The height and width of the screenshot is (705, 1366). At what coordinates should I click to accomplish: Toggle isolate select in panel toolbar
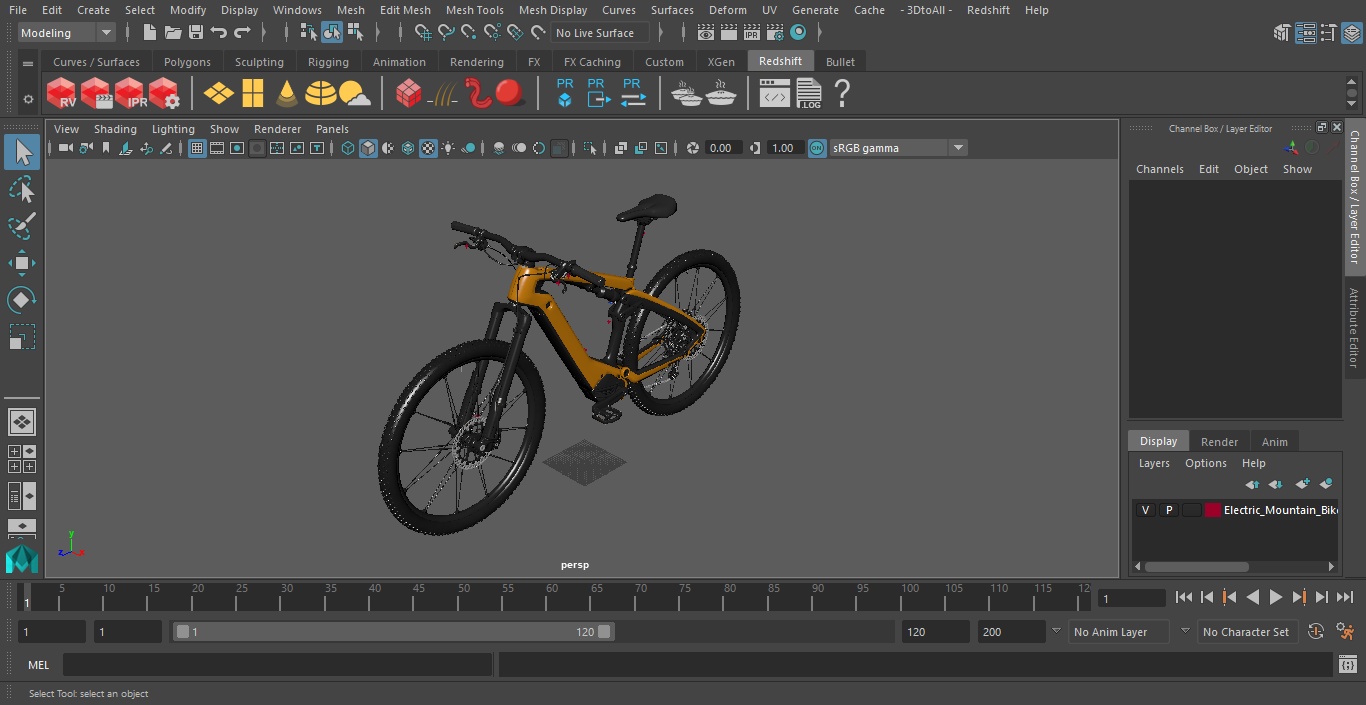pos(590,148)
